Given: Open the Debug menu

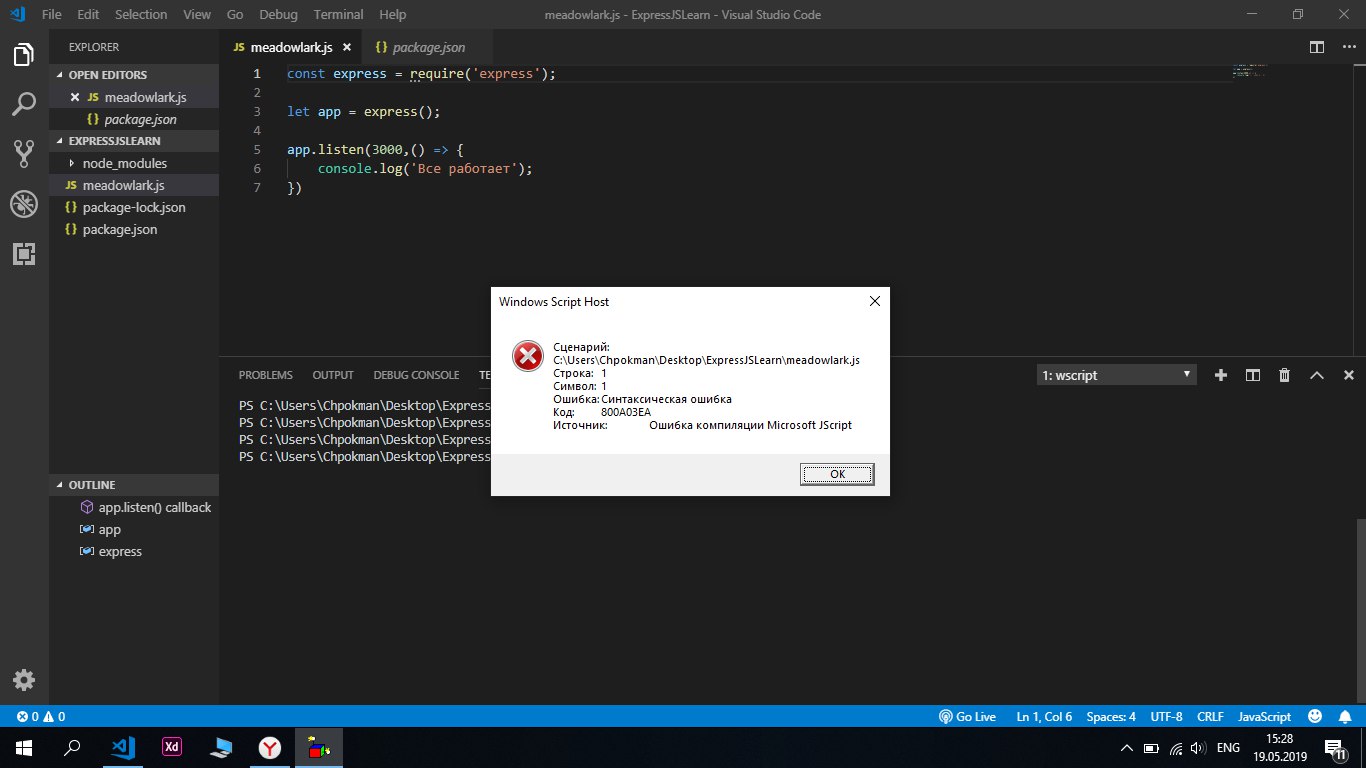Looking at the screenshot, I should 278,14.
